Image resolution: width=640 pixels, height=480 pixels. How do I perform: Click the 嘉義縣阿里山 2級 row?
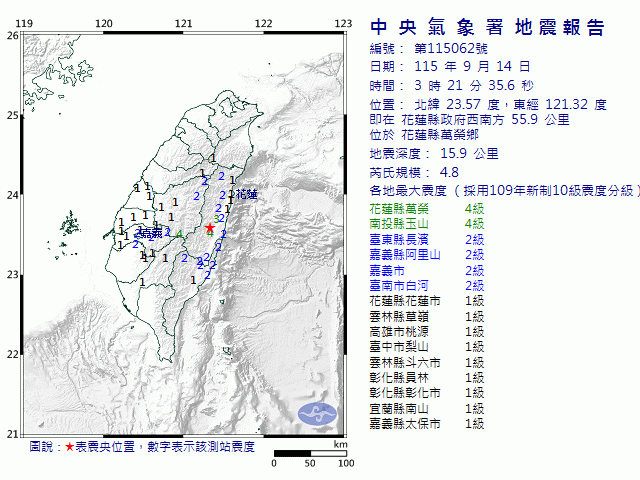(427, 255)
